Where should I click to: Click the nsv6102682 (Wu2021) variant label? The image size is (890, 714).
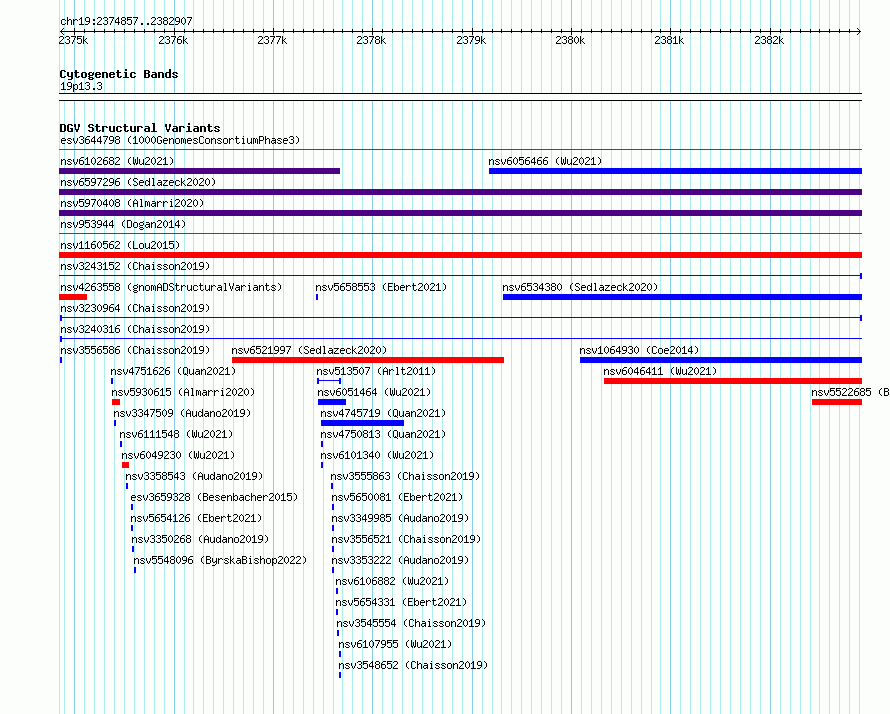[117, 161]
